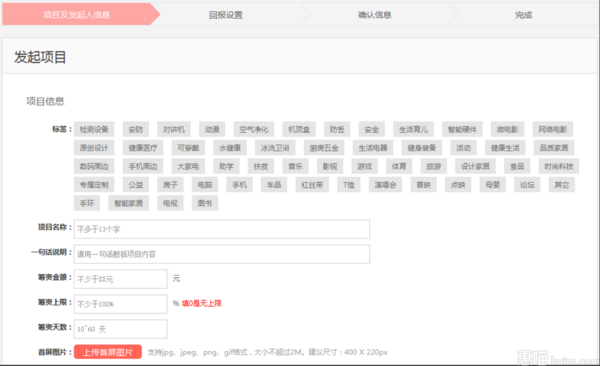This screenshot has width=600, height=366.
Task: Click the 一句话说明 text field
Action: pos(222,254)
